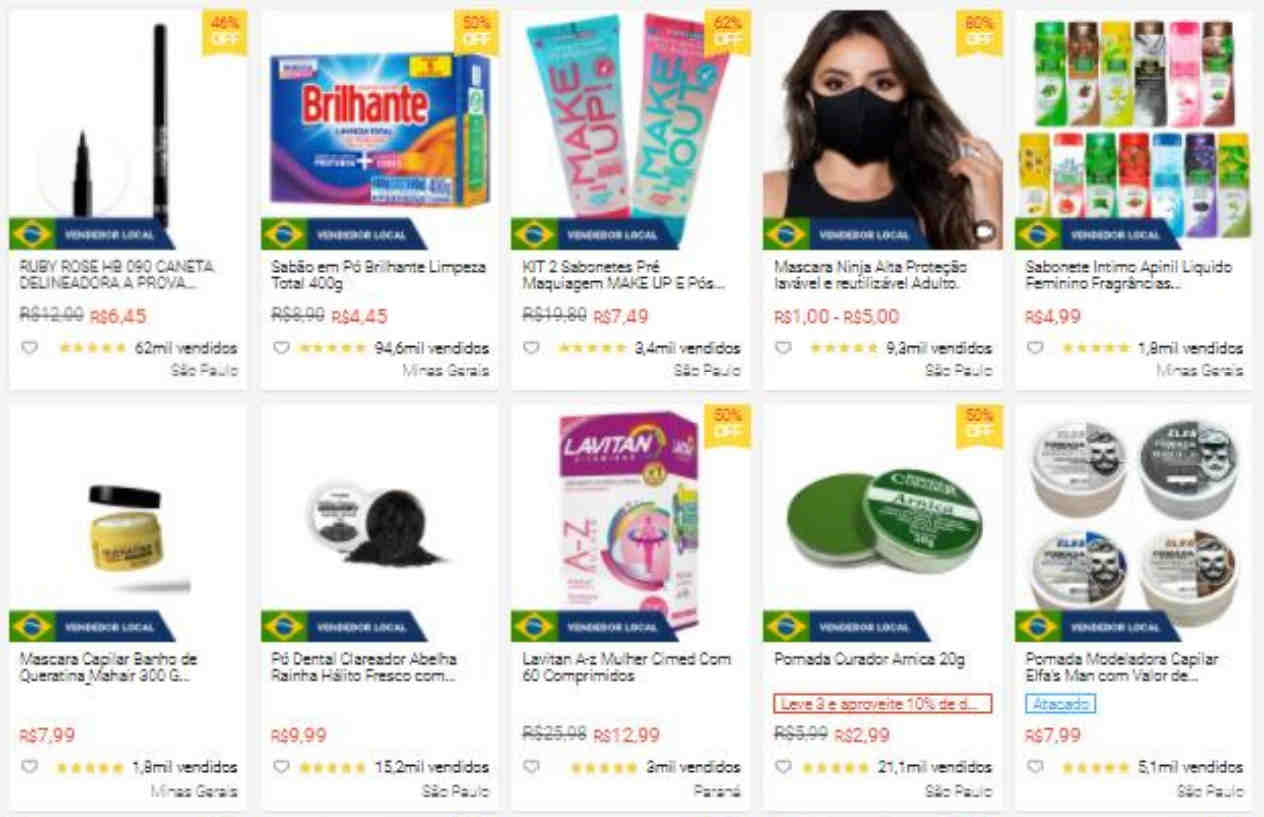
Task: Click Vendedor Local flag badge on Pó Dental
Action: (x=344, y=627)
